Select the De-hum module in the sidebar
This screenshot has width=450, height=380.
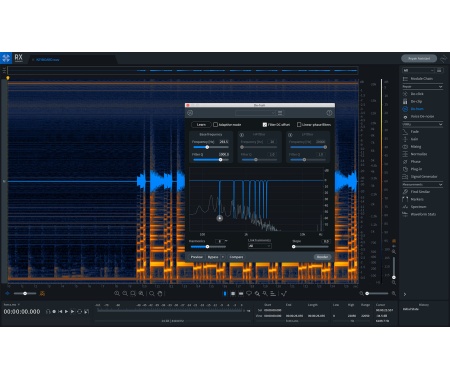[x=417, y=109]
